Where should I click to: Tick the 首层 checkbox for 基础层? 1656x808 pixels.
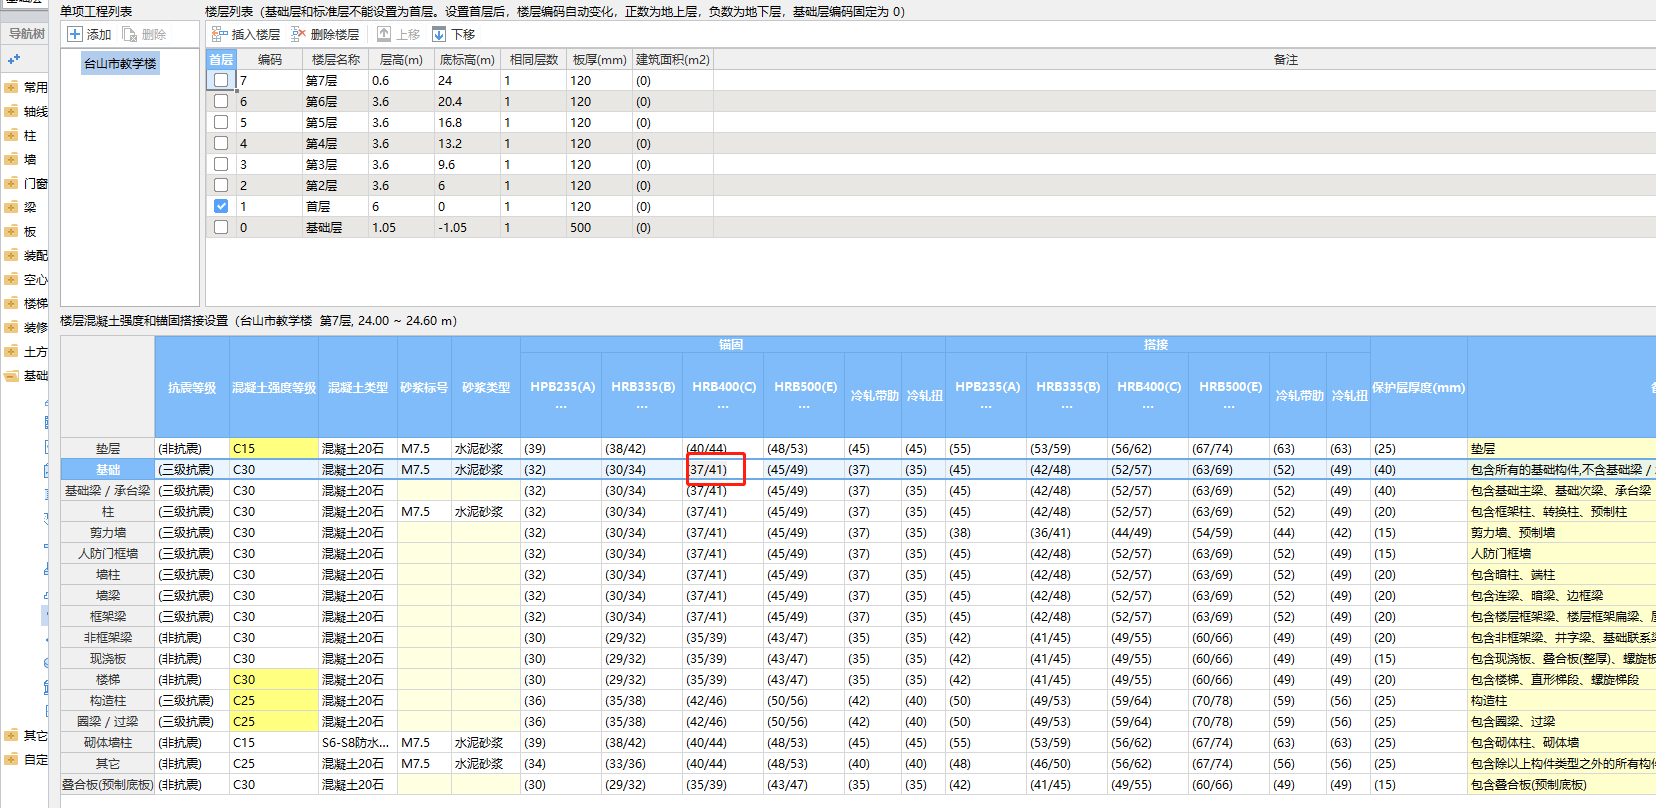pos(221,227)
